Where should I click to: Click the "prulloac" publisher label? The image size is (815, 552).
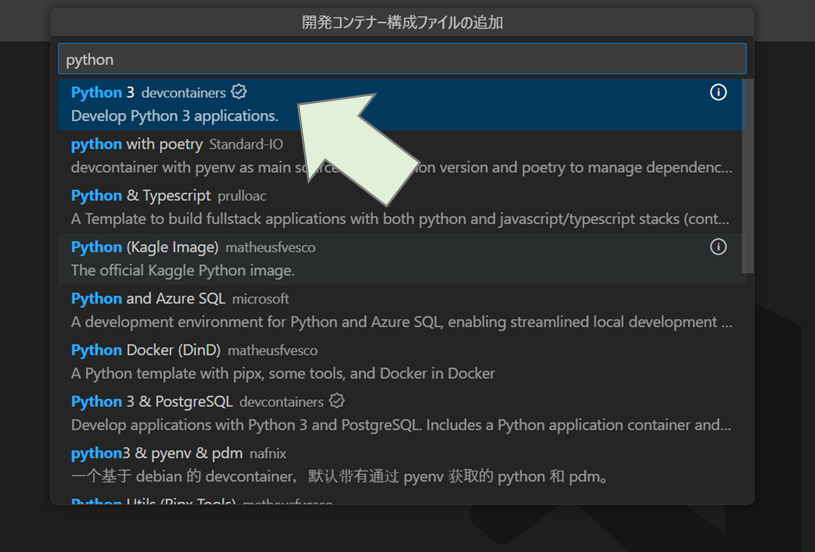[x=242, y=196]
